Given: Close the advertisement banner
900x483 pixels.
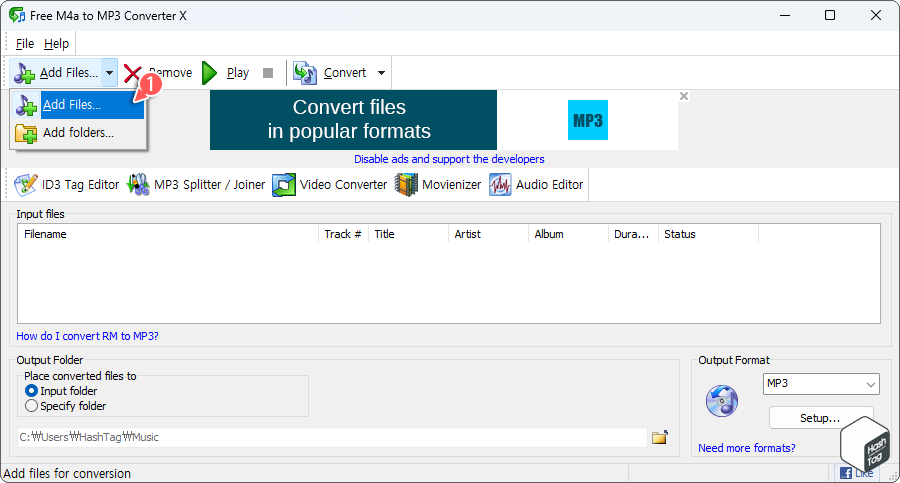Looking at the screenshot, I should point(684,96).
